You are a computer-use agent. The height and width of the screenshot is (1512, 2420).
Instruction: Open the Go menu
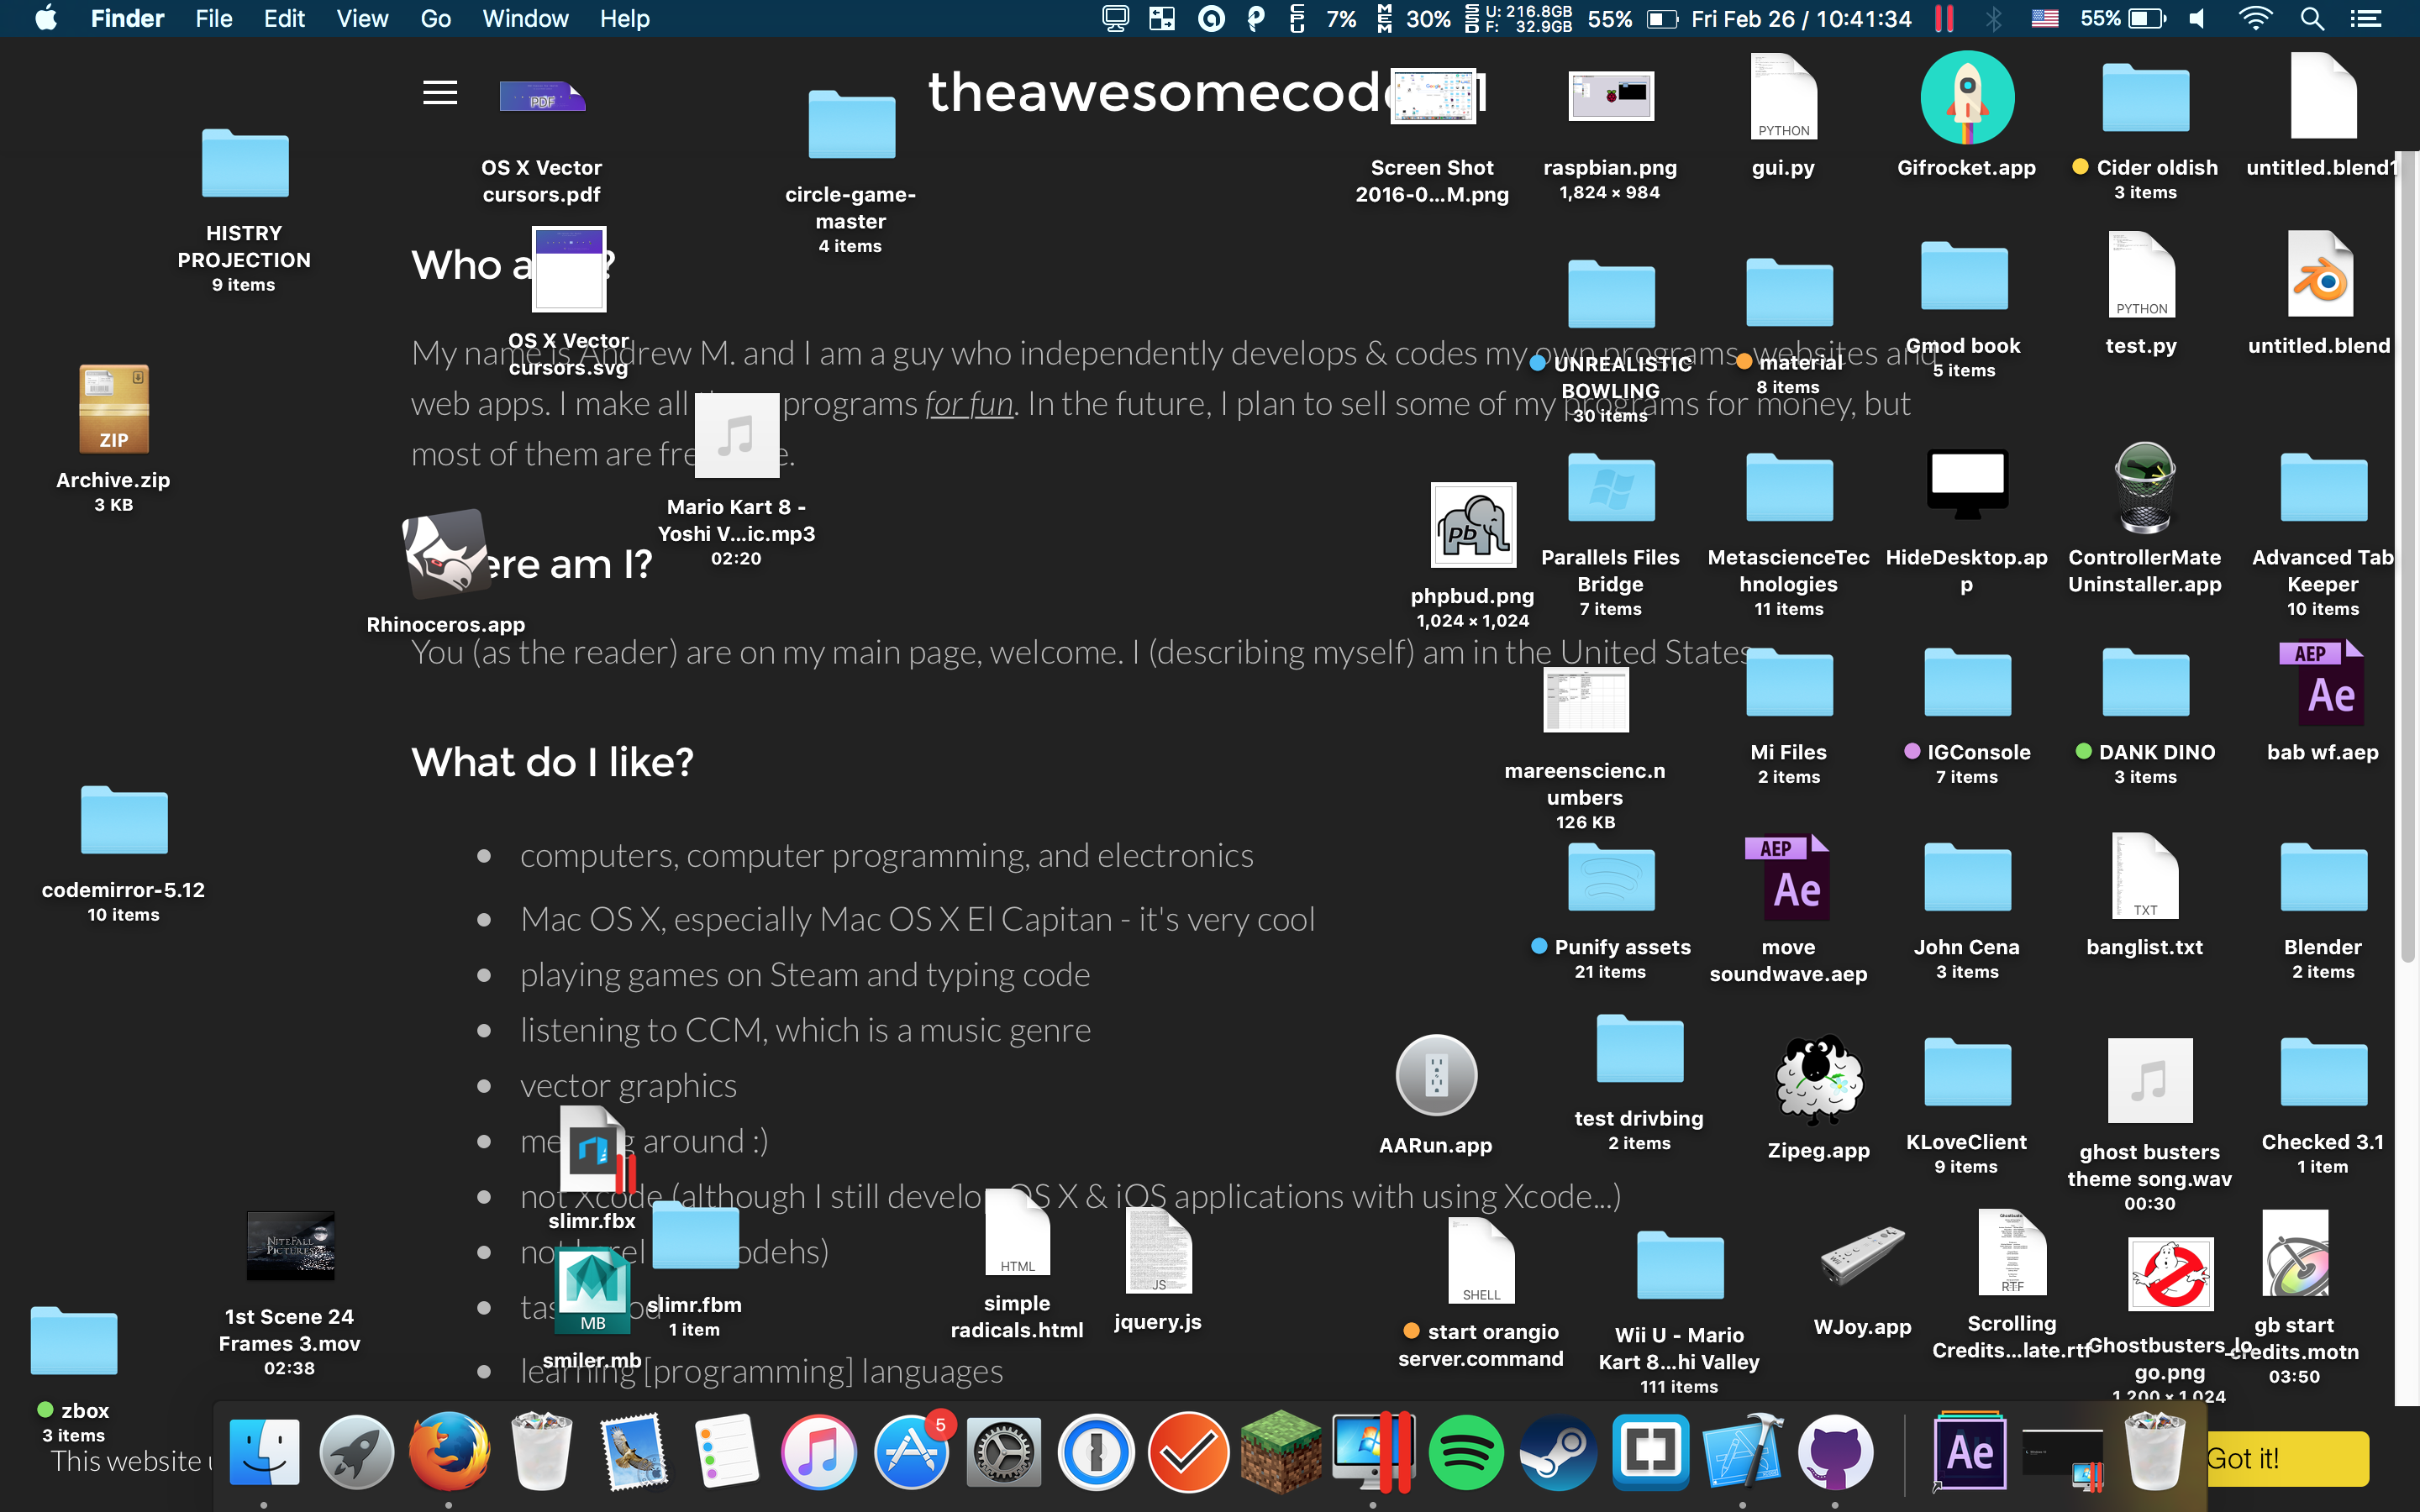[435, 19]
